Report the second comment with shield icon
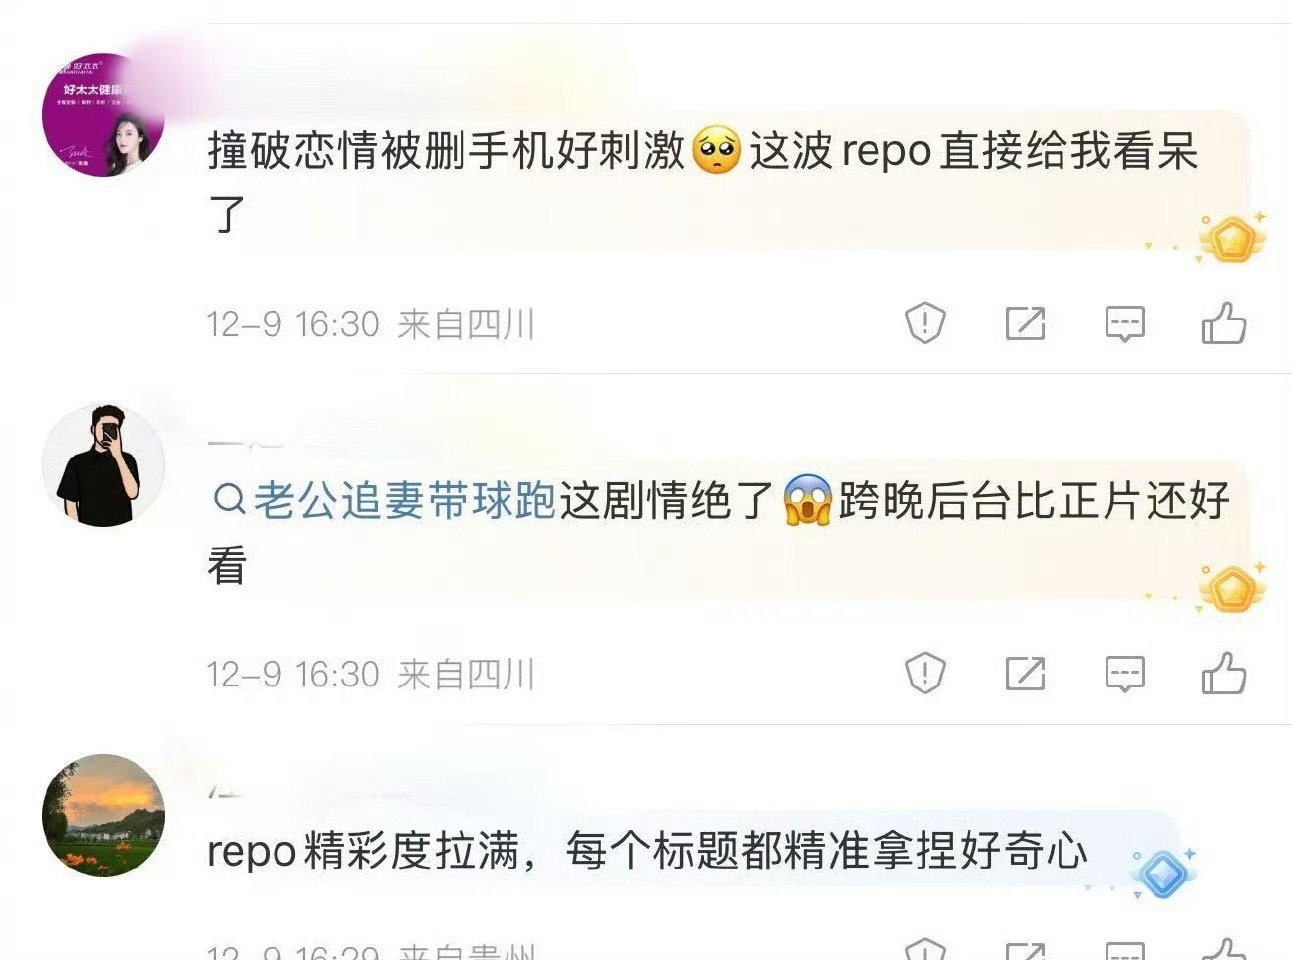The height and width of the screenshot is (960, 1292). tap(925, 673)
